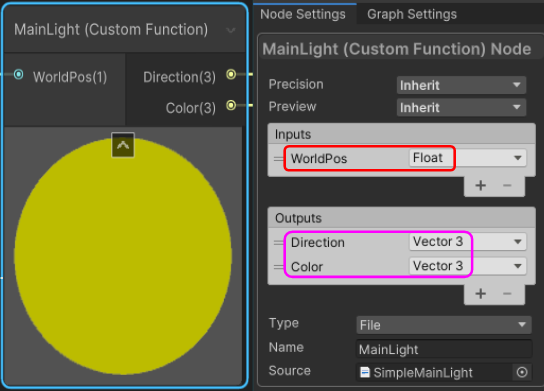Click the Outputs list header
This screenshot has width=544, height=391.
point(401,218)
